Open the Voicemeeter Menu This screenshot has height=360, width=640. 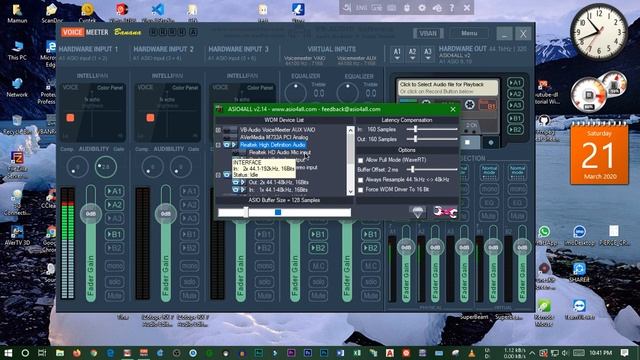tap(469, 33)
